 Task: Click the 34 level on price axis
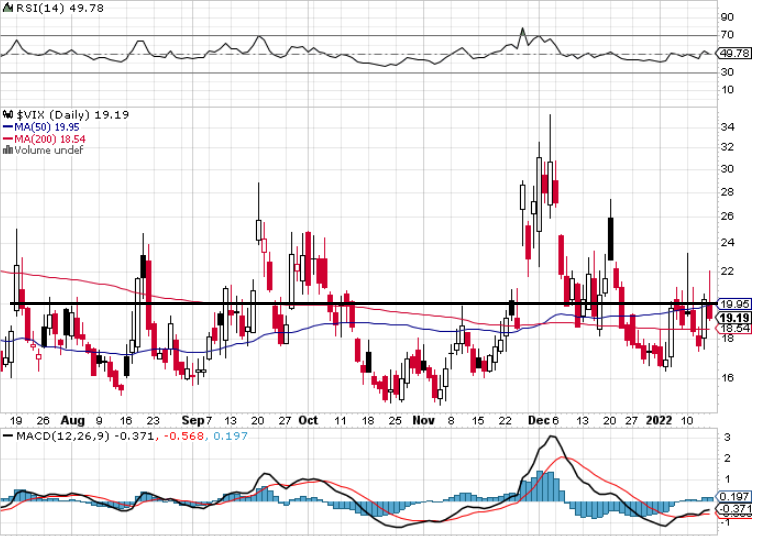[727, 127]
